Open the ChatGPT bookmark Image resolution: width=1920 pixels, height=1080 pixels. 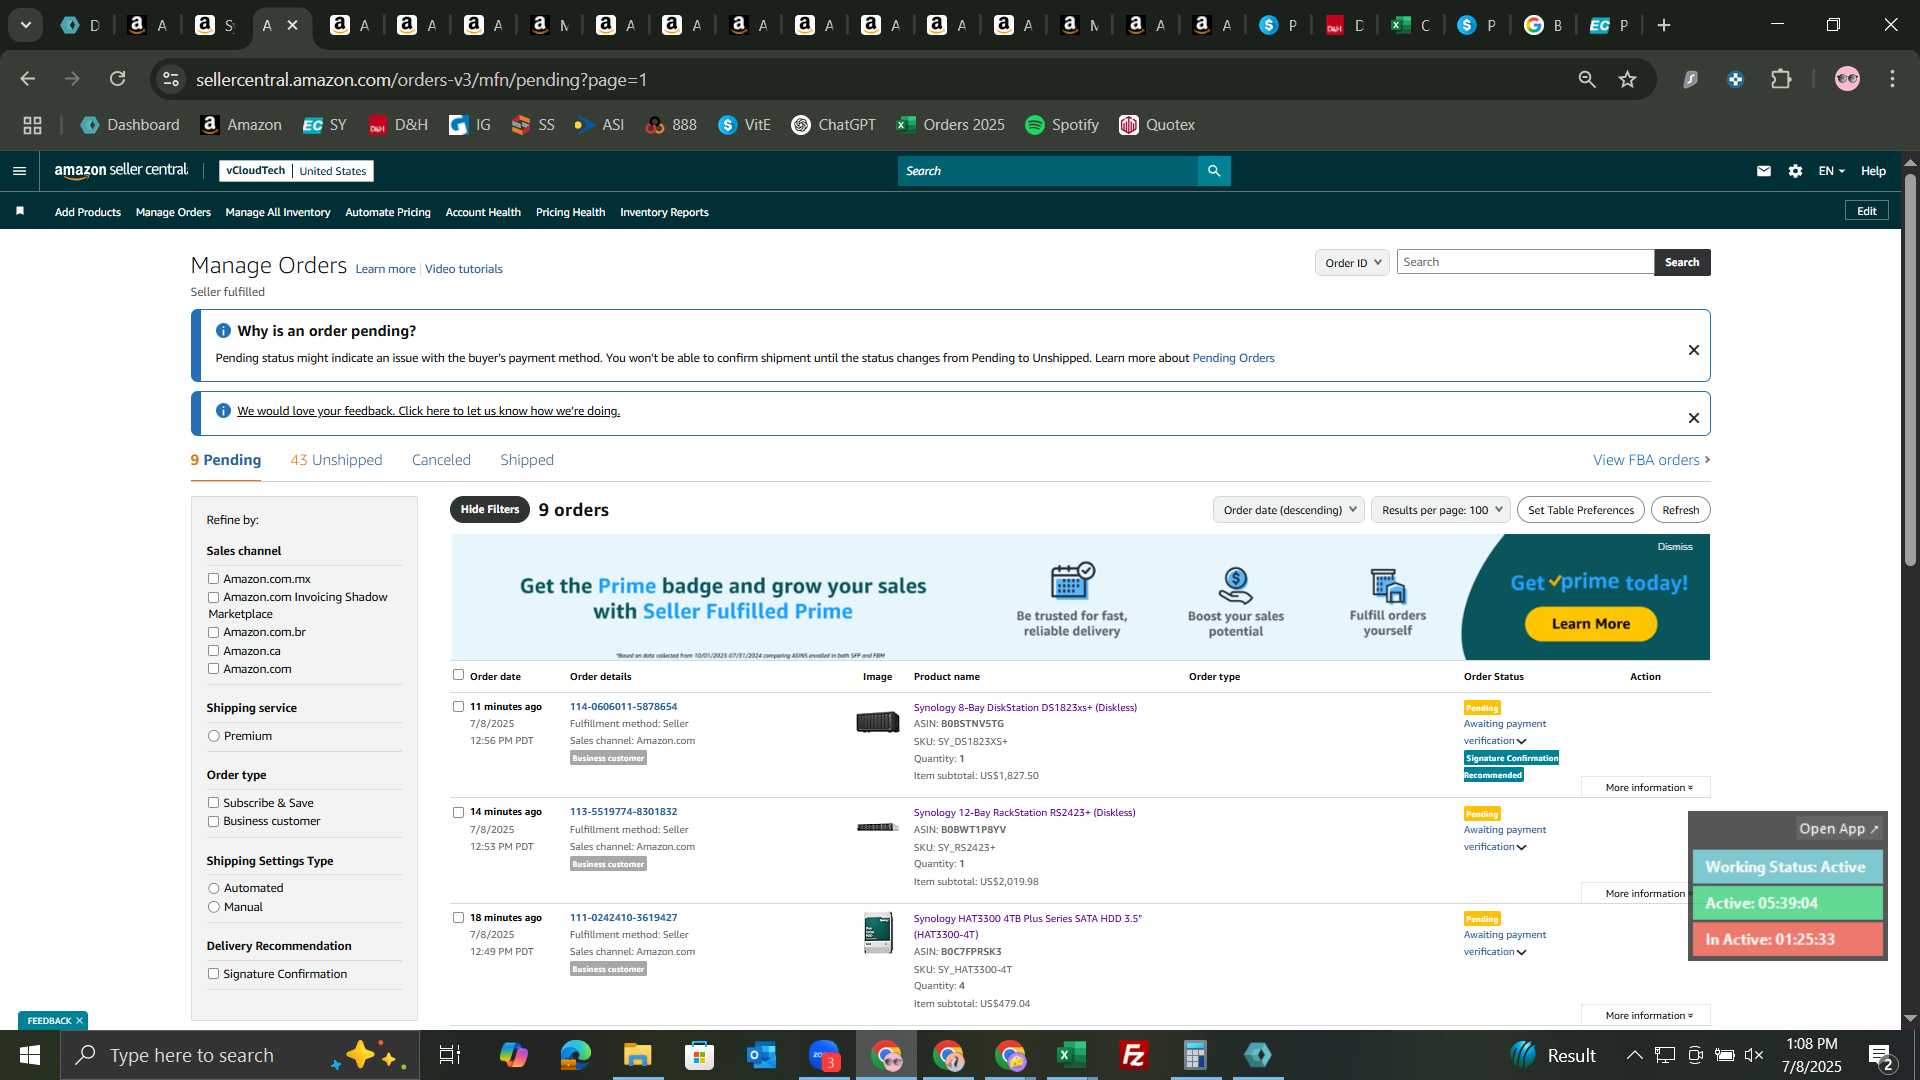[x=833, y=125]
